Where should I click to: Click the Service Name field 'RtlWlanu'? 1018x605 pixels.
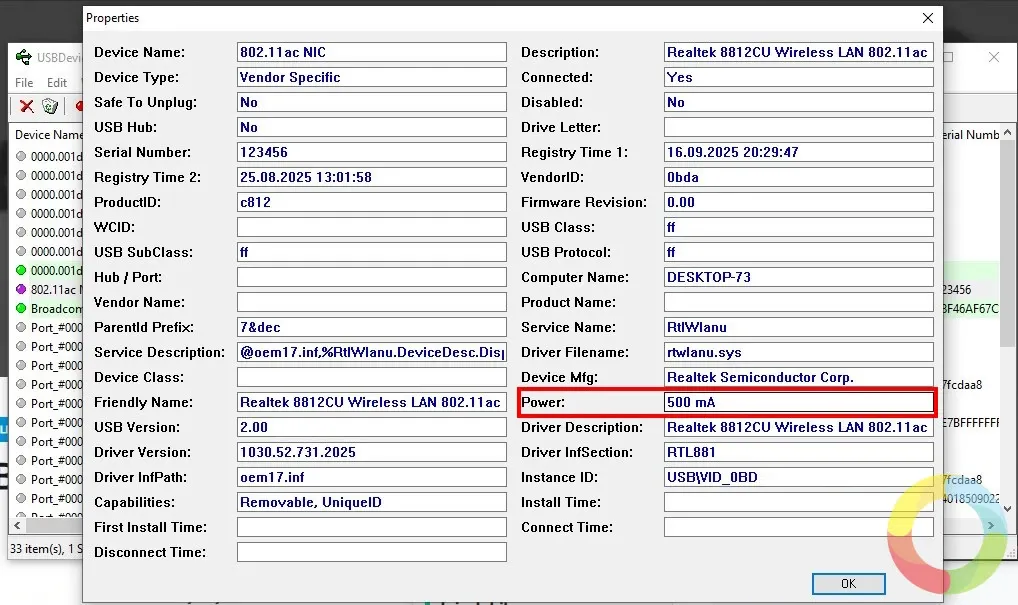point(799,327)
